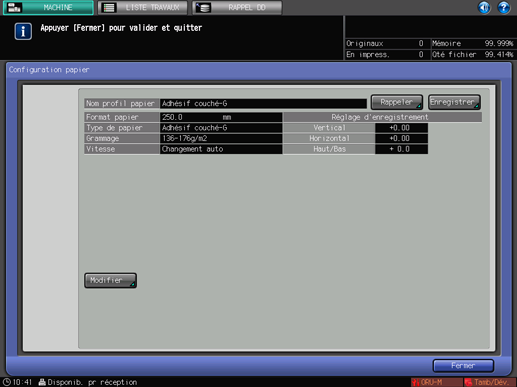
Task: Click the blue info icon
Action: pyautogui.click(x=23, y=31)
